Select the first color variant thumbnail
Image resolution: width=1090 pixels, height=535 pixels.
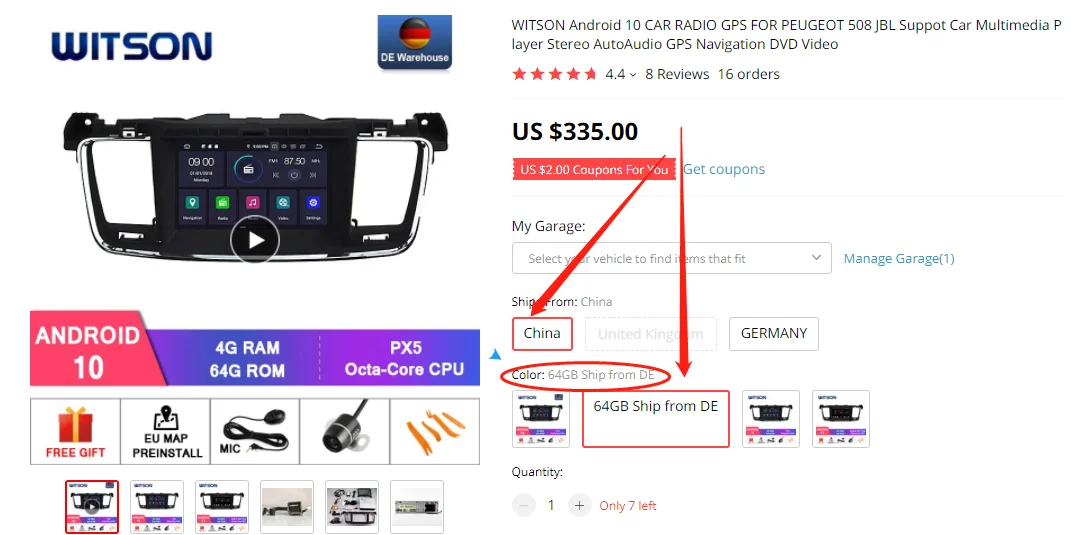[541, 419]
